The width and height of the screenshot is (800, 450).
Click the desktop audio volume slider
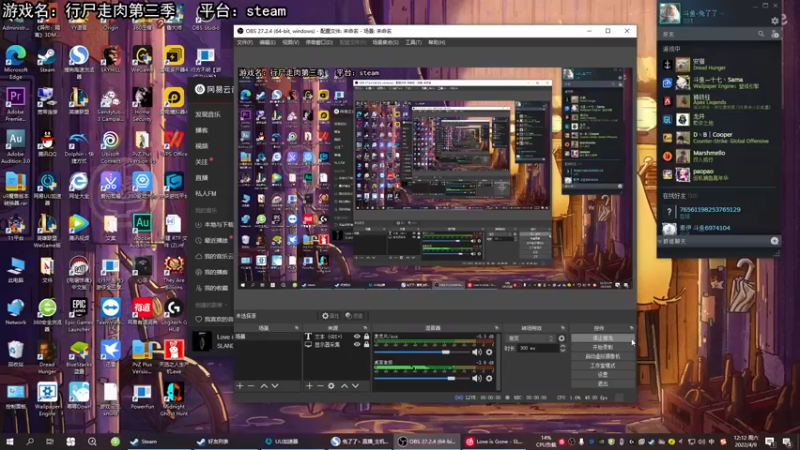(x=421, y=378)
